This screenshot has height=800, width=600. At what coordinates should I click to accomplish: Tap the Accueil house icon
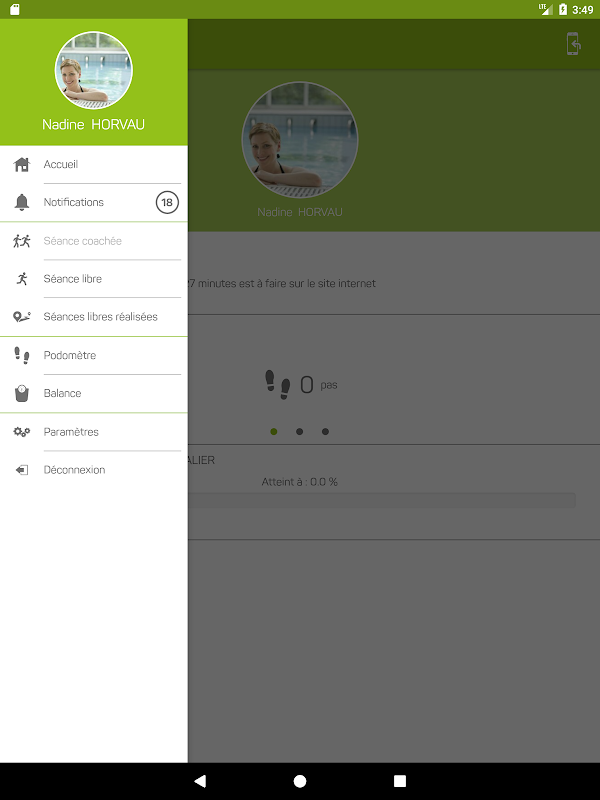coord(22,164)
